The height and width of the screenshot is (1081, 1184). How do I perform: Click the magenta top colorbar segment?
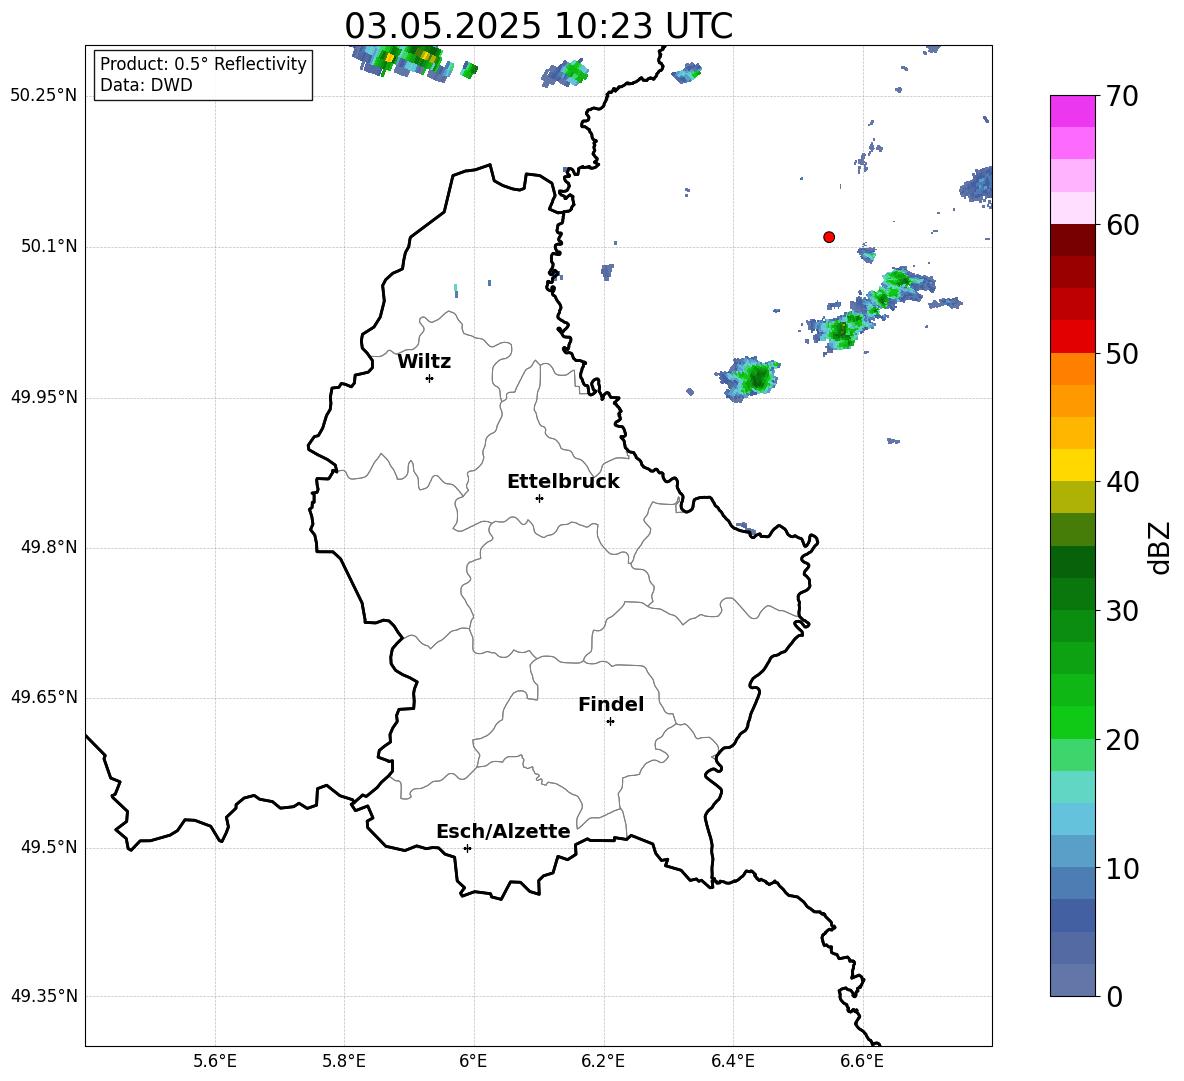coord(1072,111)
